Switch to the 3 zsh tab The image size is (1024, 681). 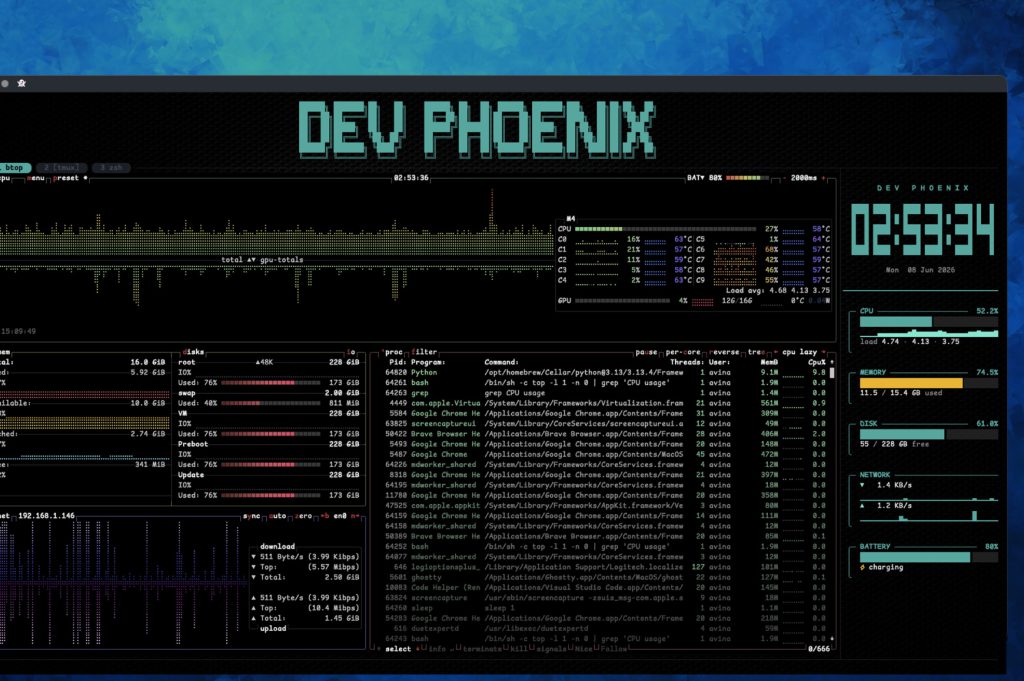(111, 168)
